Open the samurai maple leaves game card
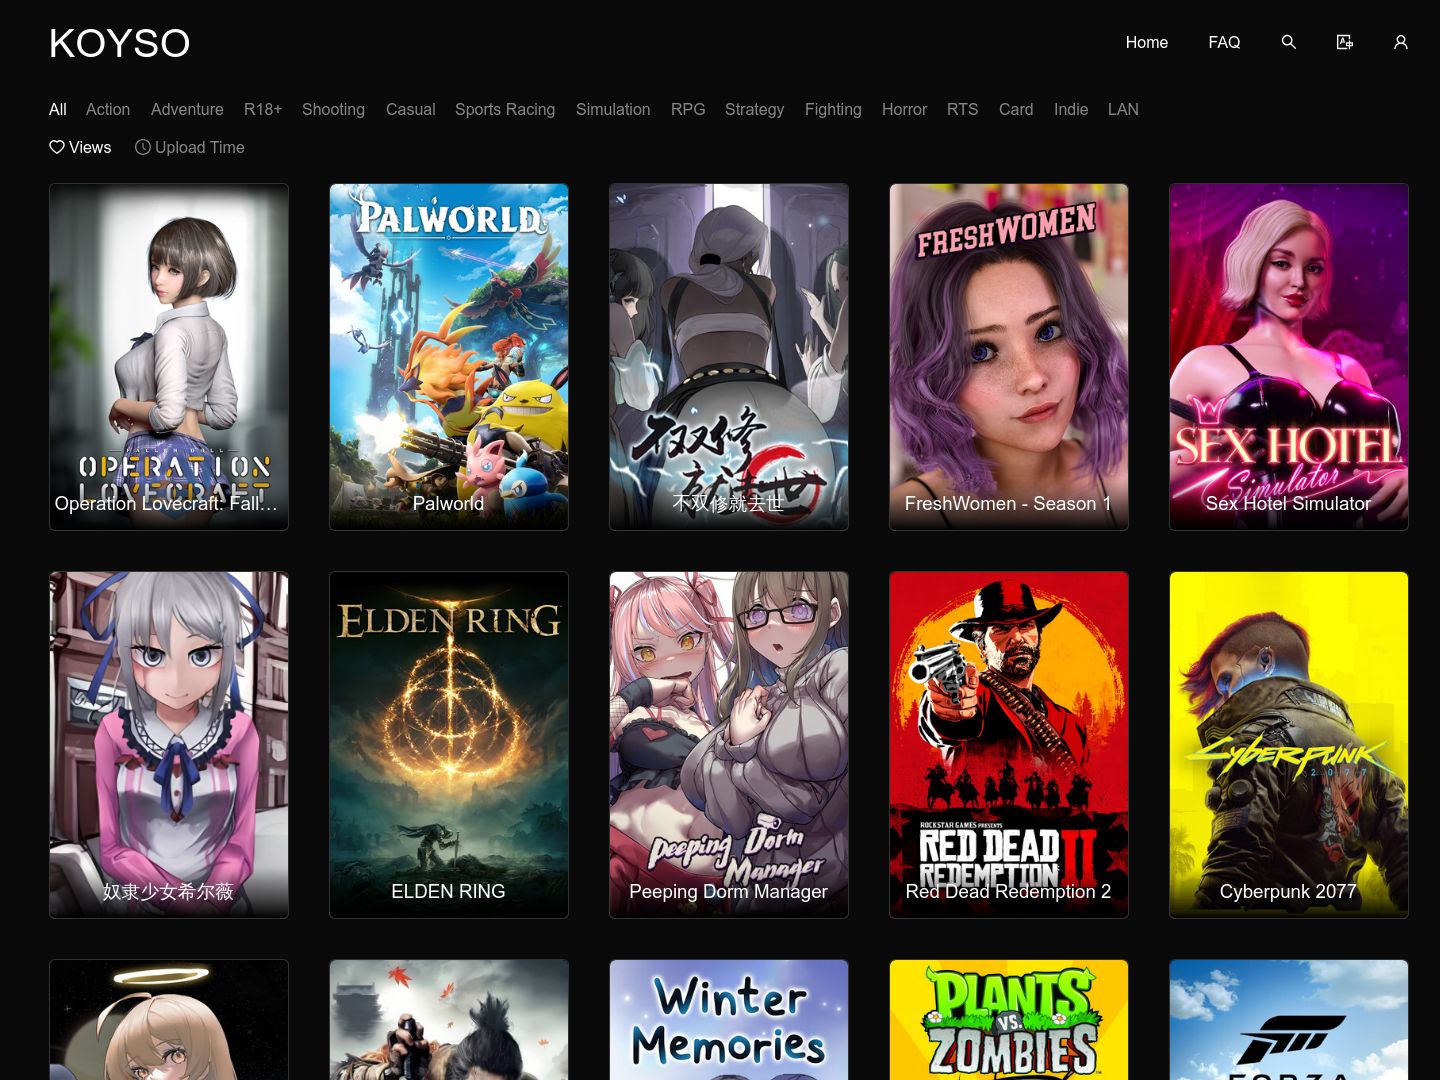 pos(449,1020)
